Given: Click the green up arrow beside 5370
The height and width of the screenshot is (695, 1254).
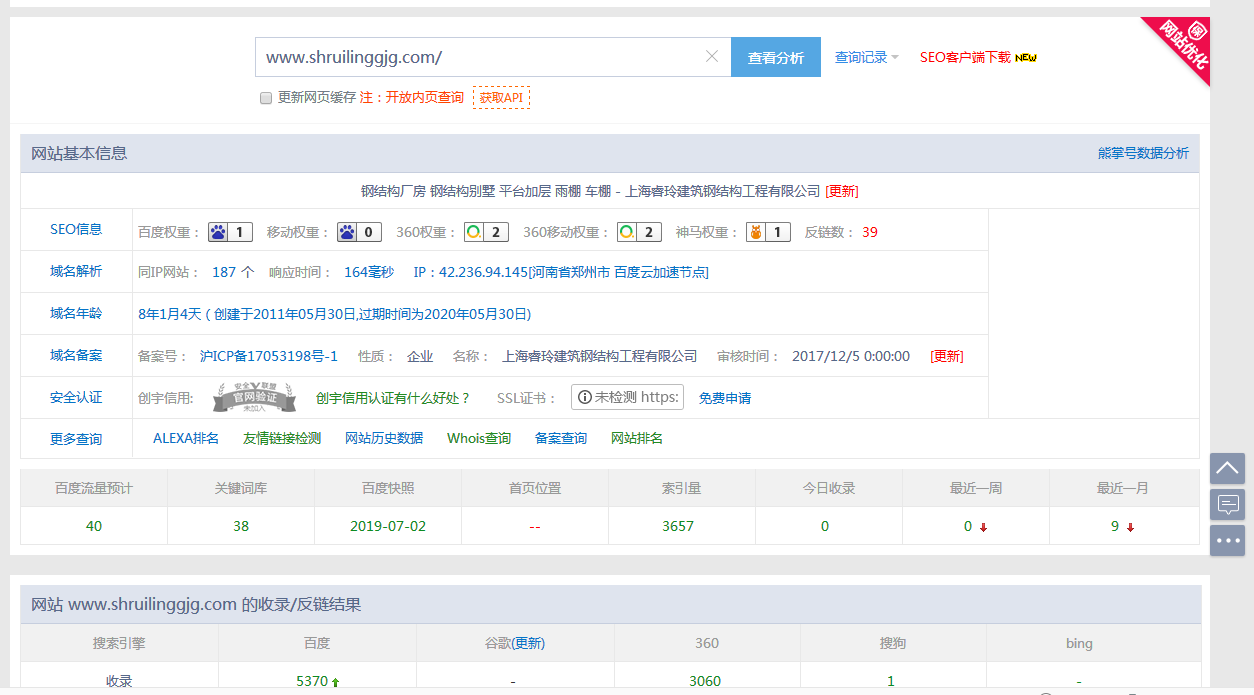Looking at the screenshot, I should pos(335,682).
